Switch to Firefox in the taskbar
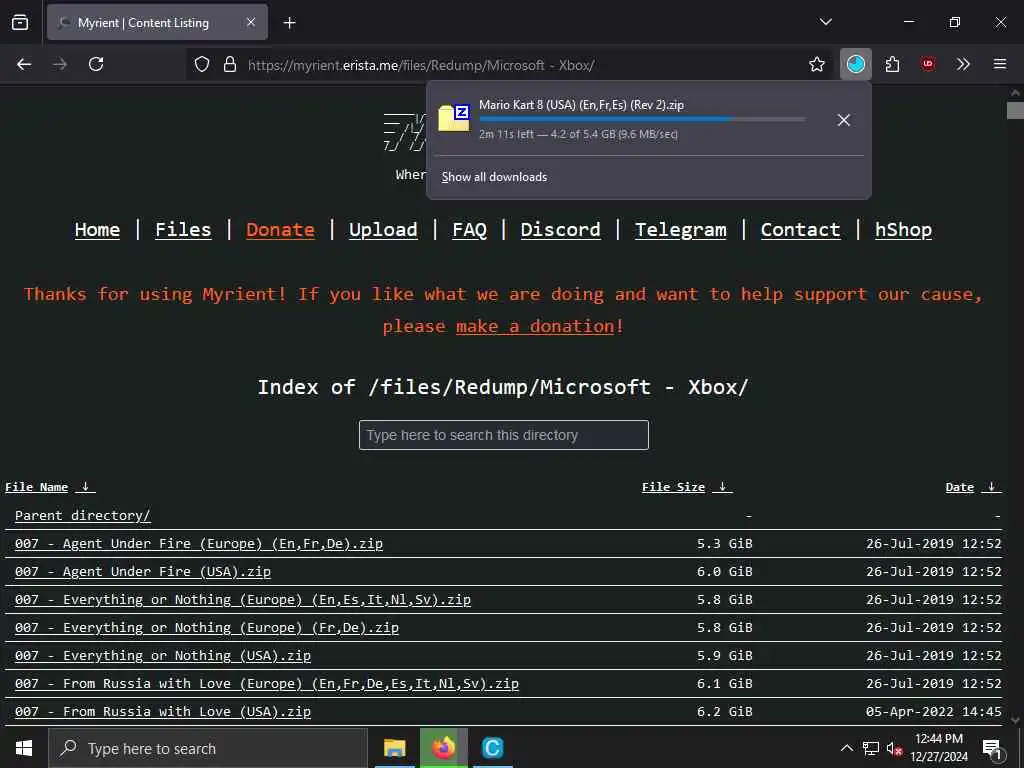 tap(443, 748)
